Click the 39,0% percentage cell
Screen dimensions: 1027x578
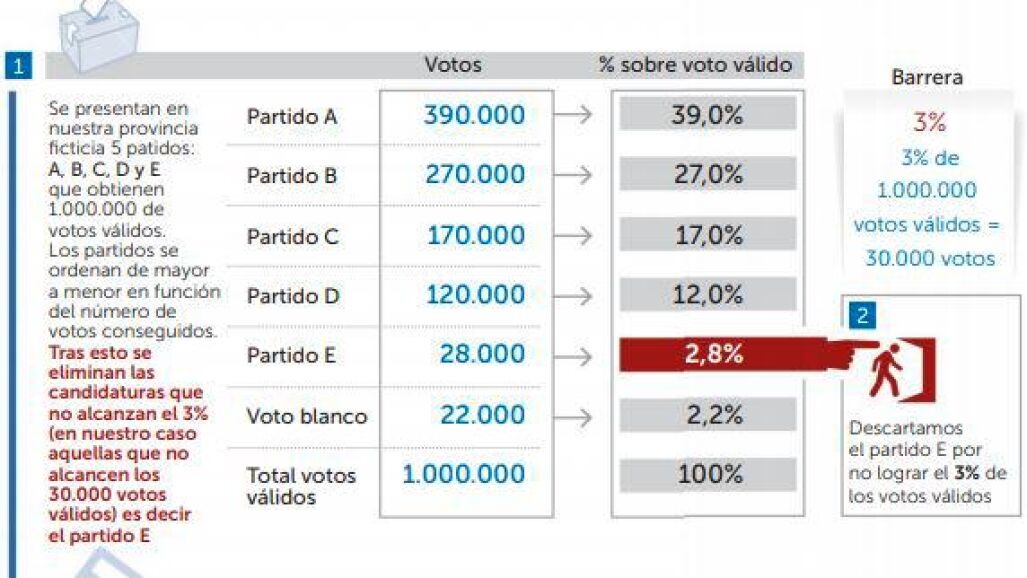pos(707,115)
